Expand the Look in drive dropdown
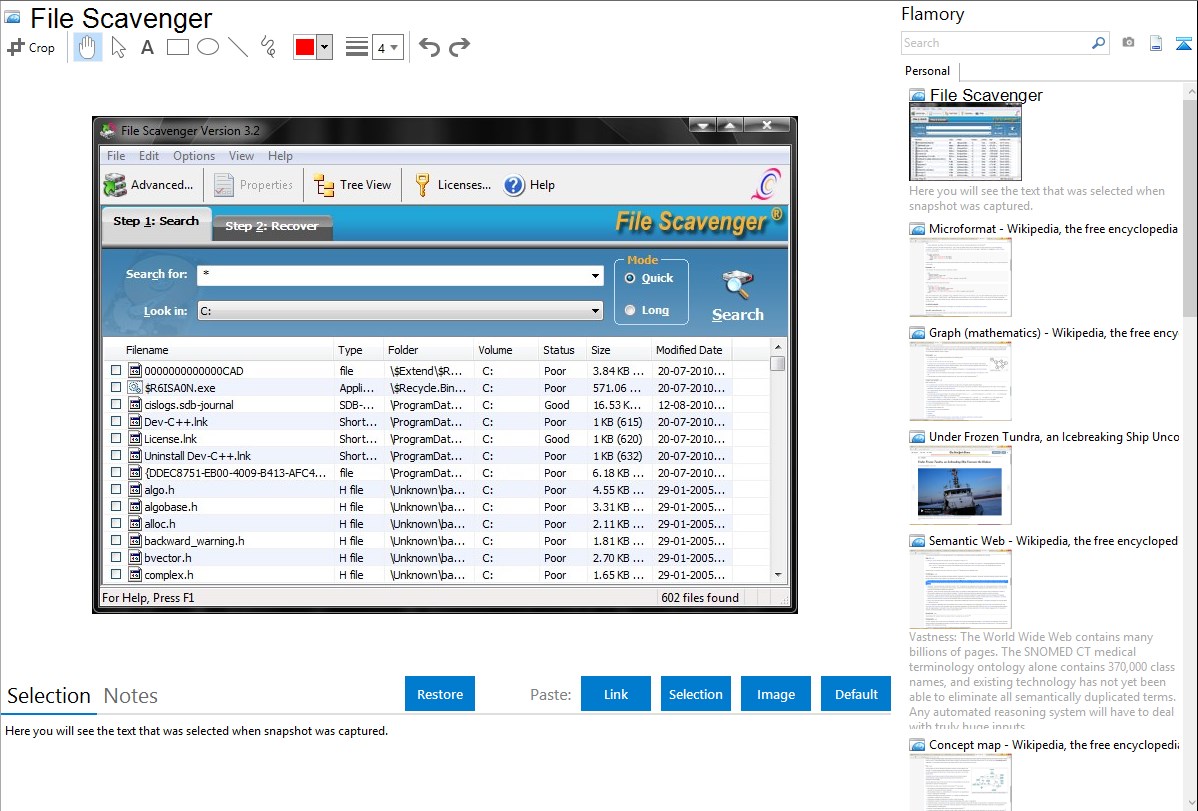The image size is (1198, 811). tap(595, 311)
